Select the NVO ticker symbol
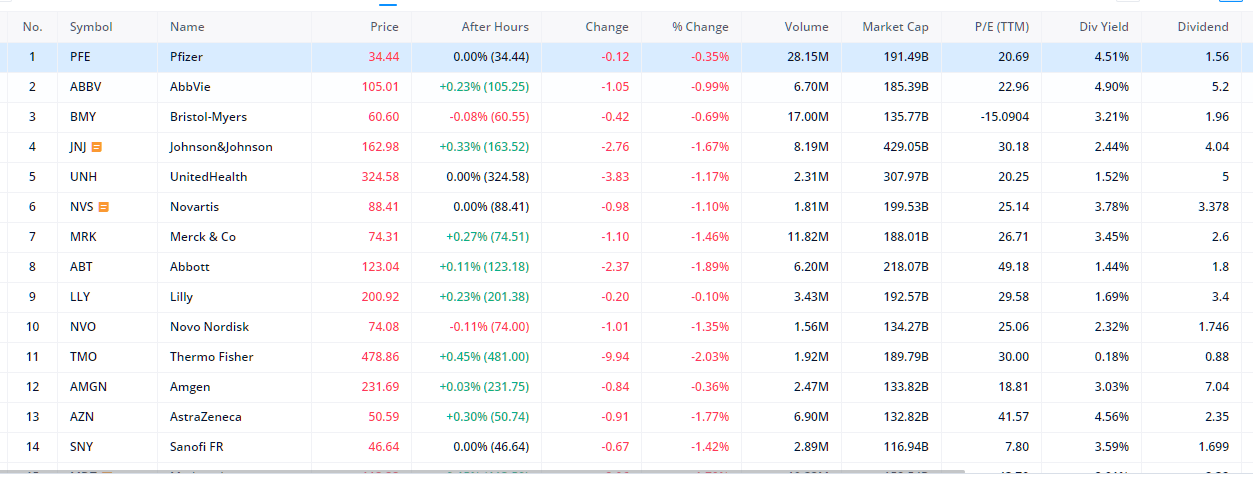The width and height of the screenshot is (1253, 480). 83,327
